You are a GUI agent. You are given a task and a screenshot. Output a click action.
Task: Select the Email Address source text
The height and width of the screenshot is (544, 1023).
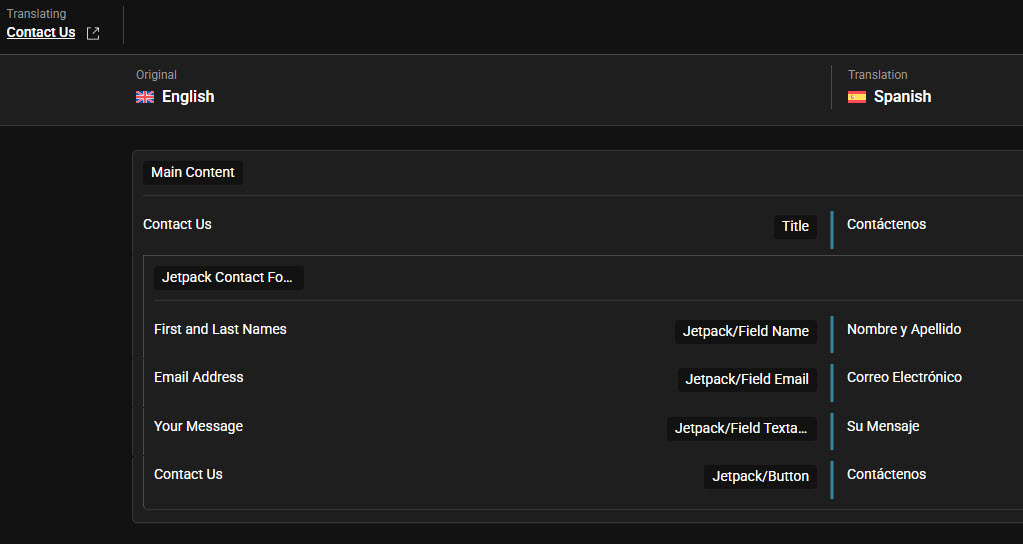point(198,378)
